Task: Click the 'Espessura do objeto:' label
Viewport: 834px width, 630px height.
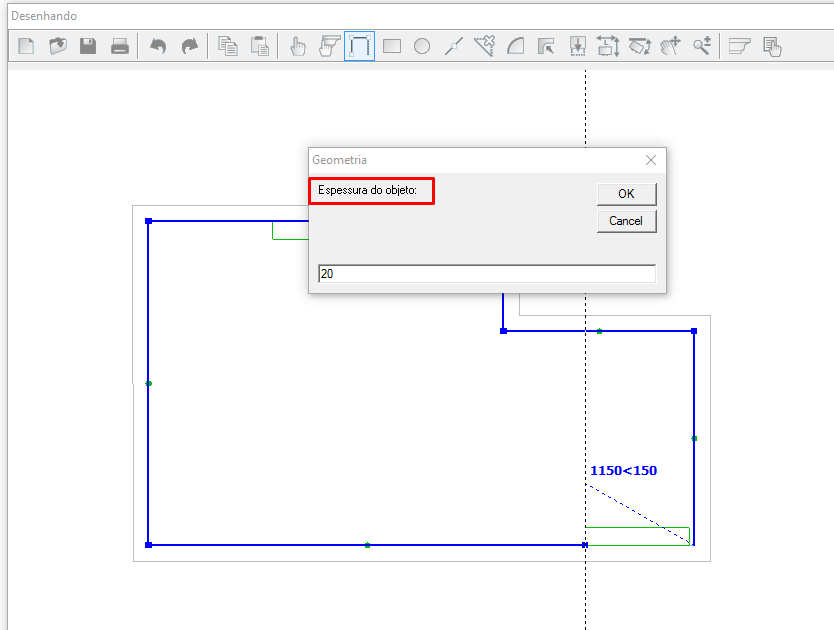Action: pos(368,190)
